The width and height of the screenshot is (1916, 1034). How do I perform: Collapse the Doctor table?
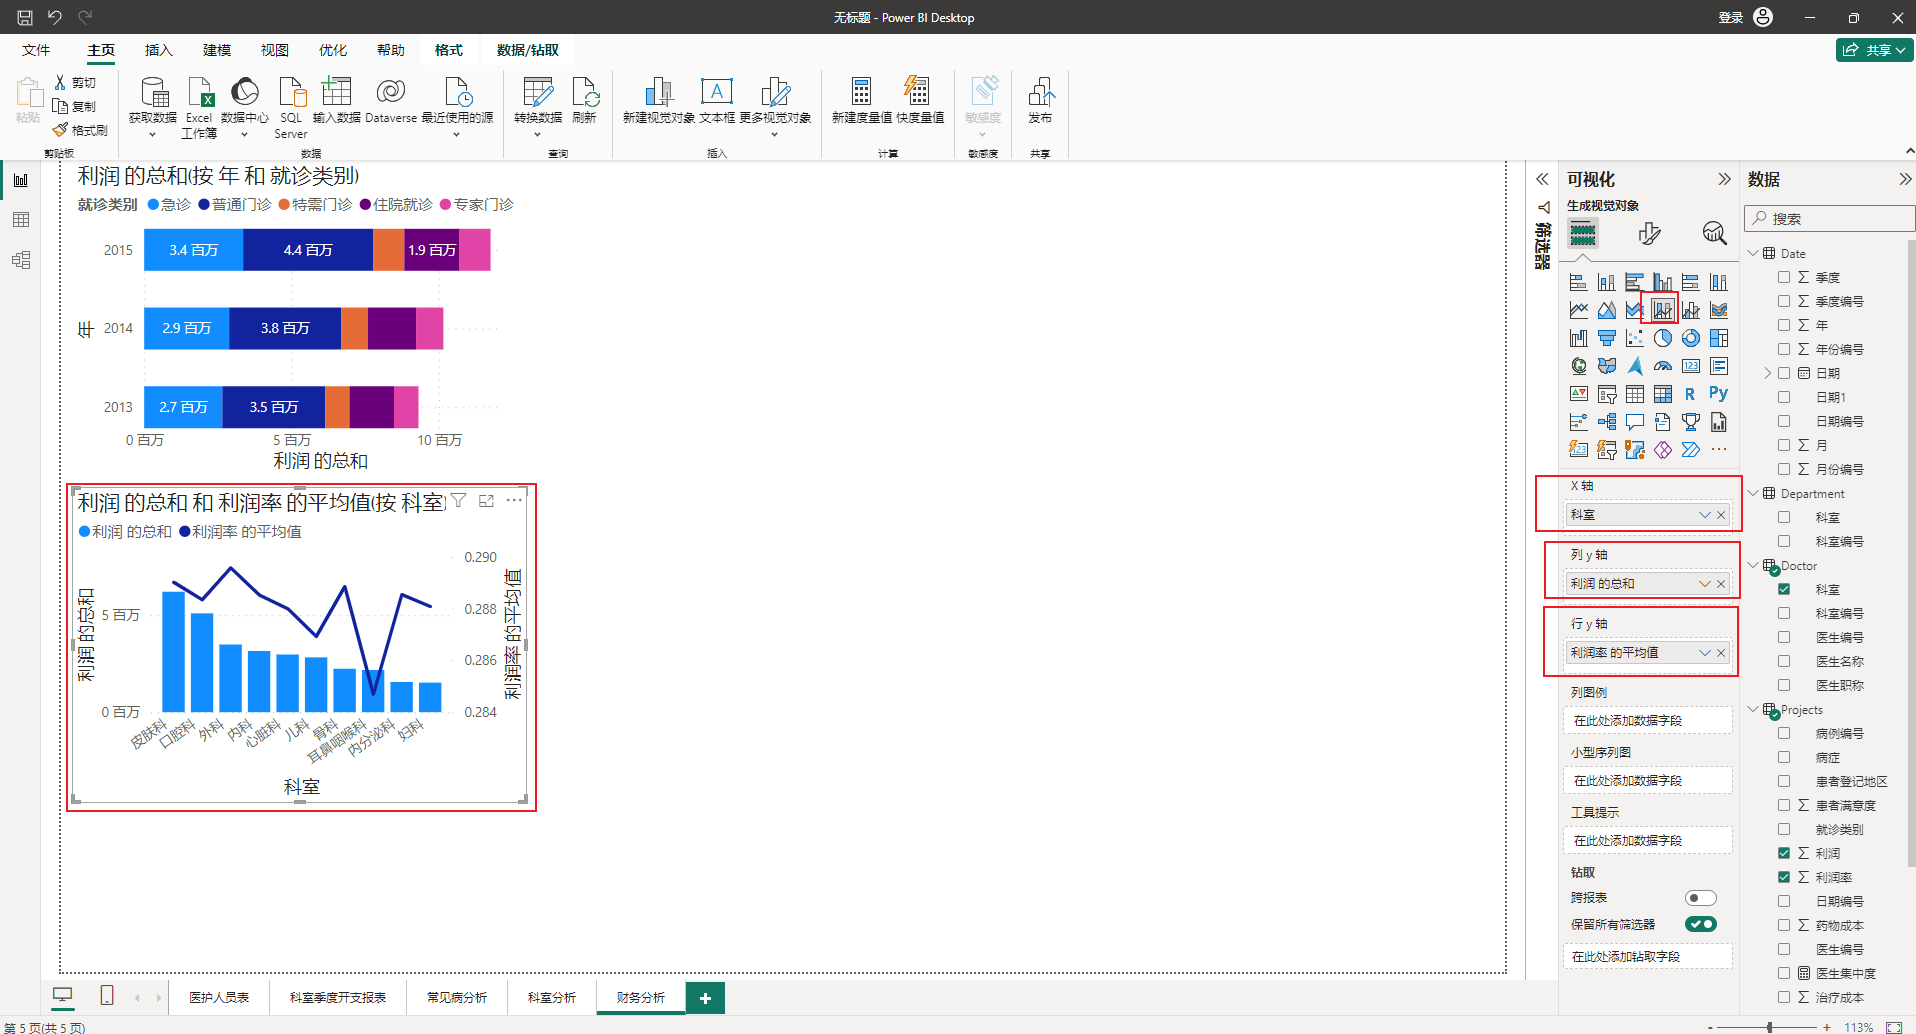(1753, 565)
